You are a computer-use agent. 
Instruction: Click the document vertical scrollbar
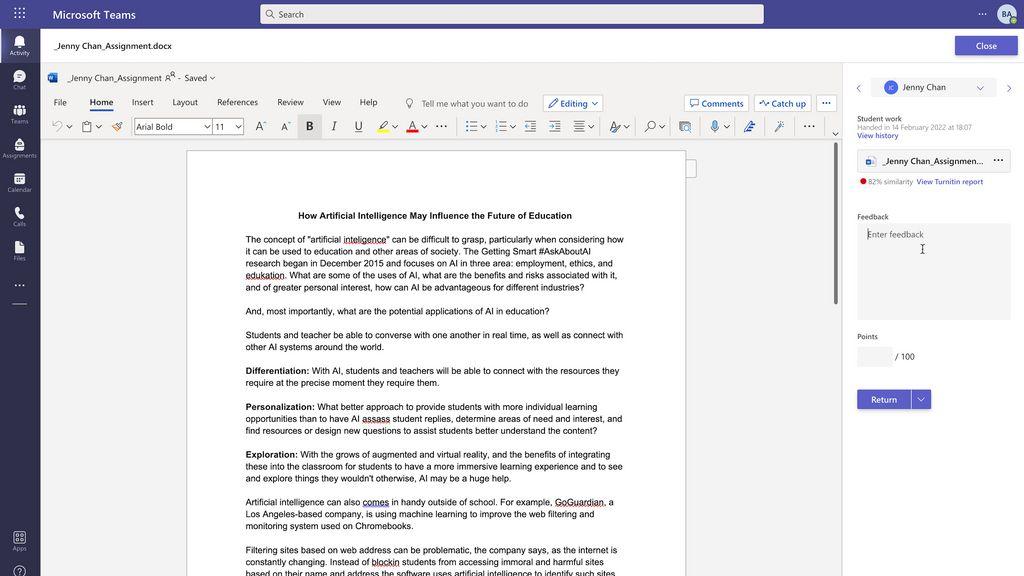tap(835, 223)
